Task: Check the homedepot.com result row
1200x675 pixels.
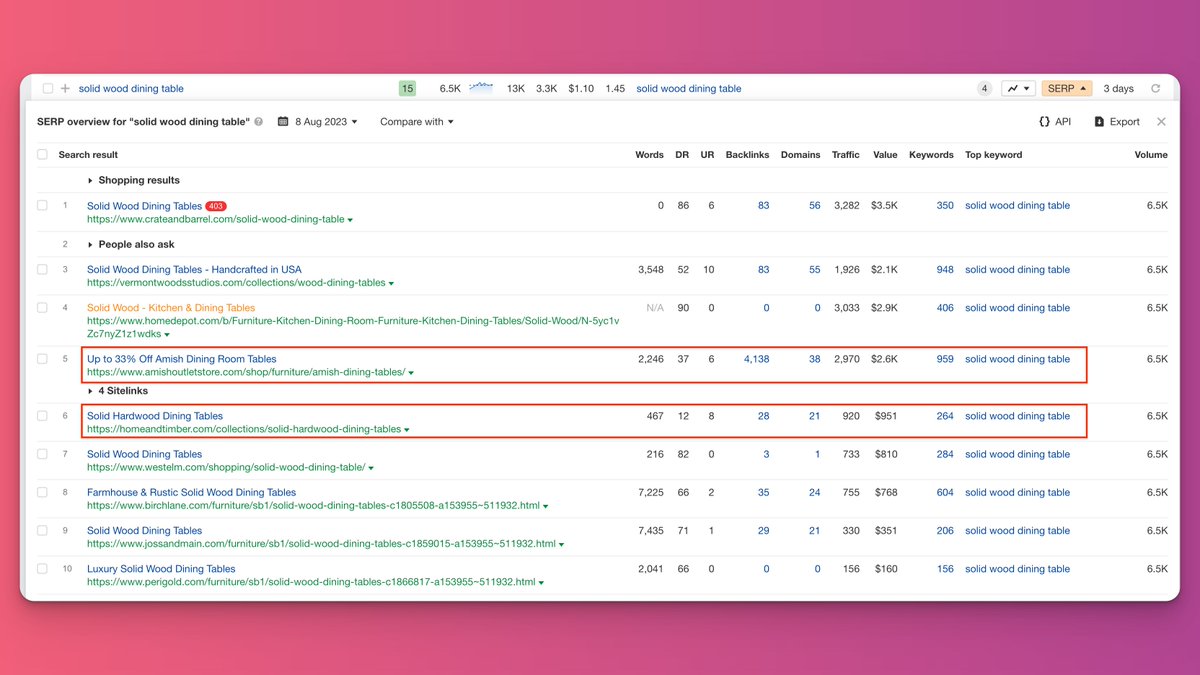Action: 42,308
